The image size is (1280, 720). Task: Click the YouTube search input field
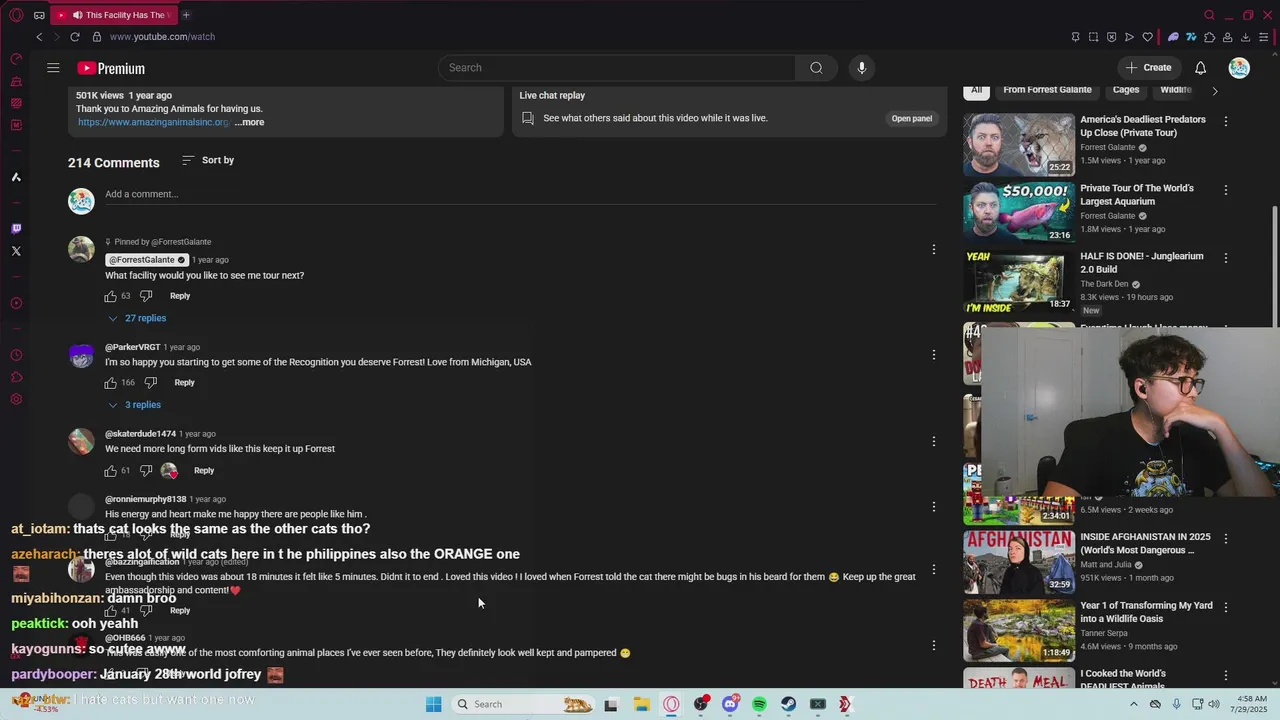tap(617, 68)
